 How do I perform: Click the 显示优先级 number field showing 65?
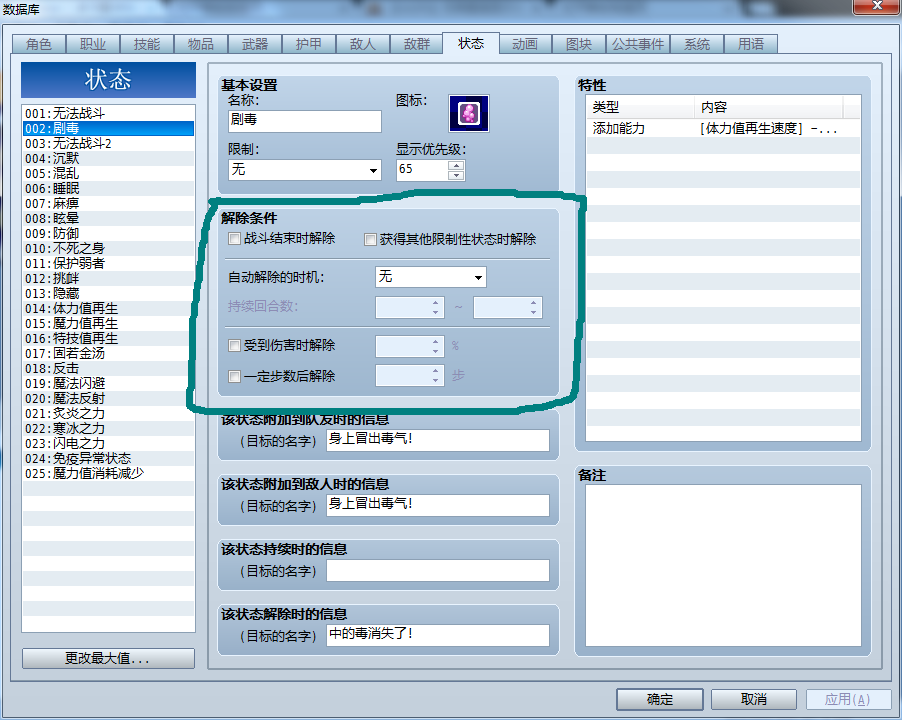[x=422, y=170]
